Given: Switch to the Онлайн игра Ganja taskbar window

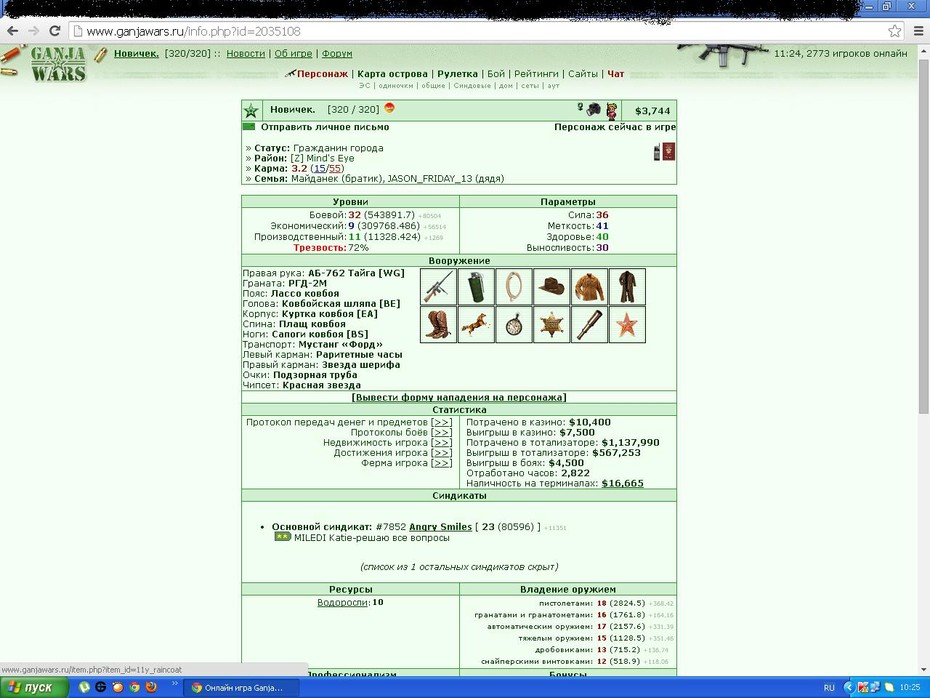Looking at the screenshot, I should [x=242, y=688].
